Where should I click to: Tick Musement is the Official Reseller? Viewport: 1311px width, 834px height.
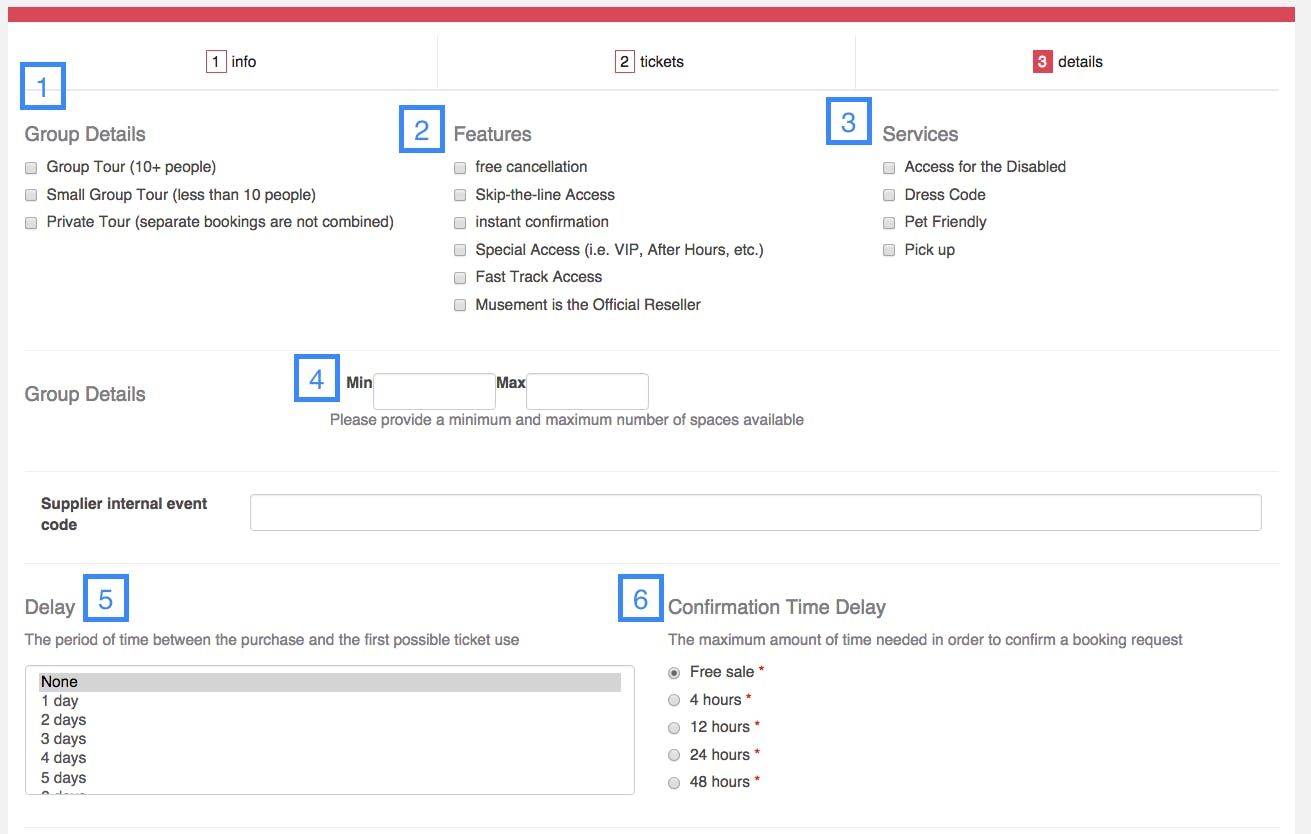460,305
